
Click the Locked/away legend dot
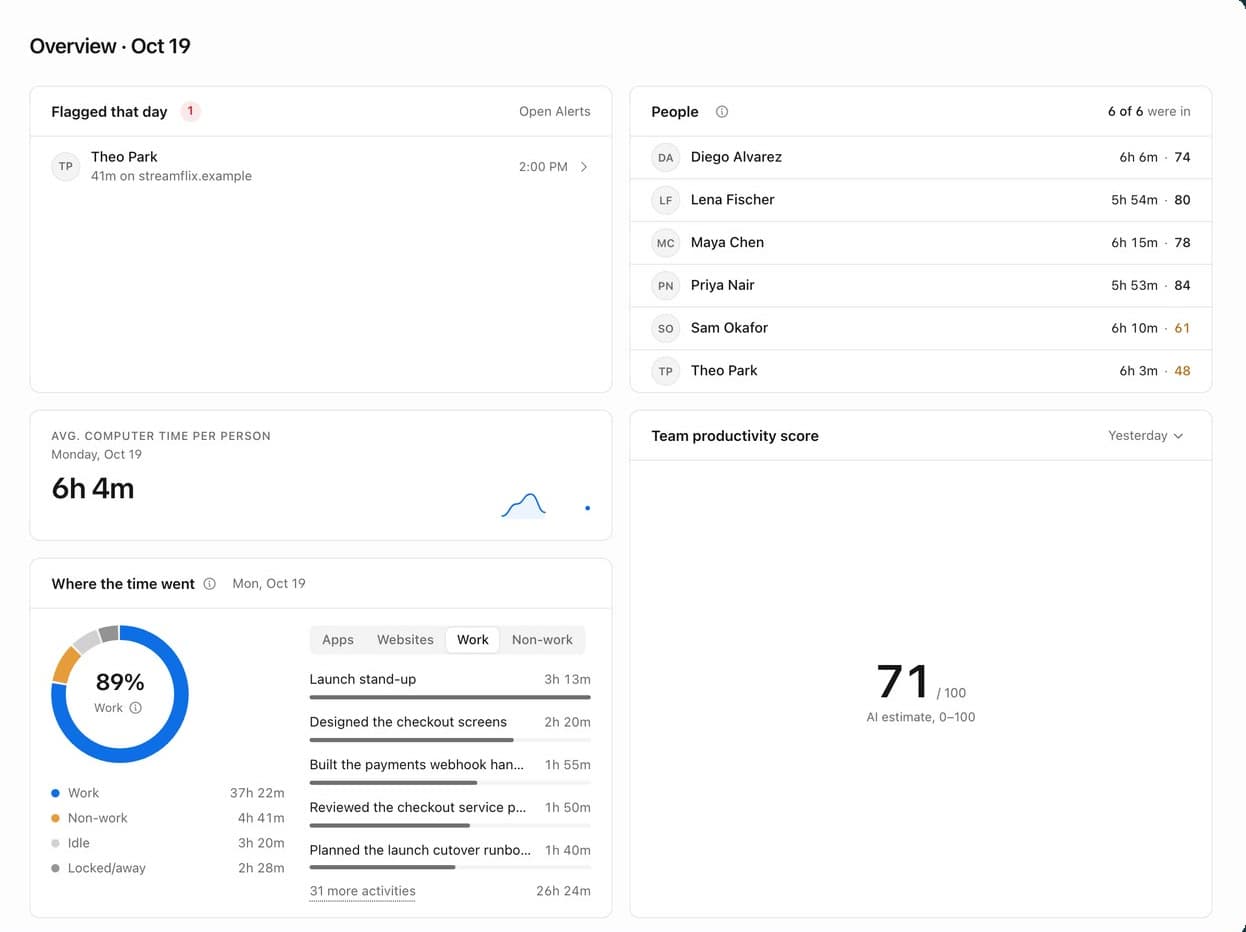coord(56,868)
